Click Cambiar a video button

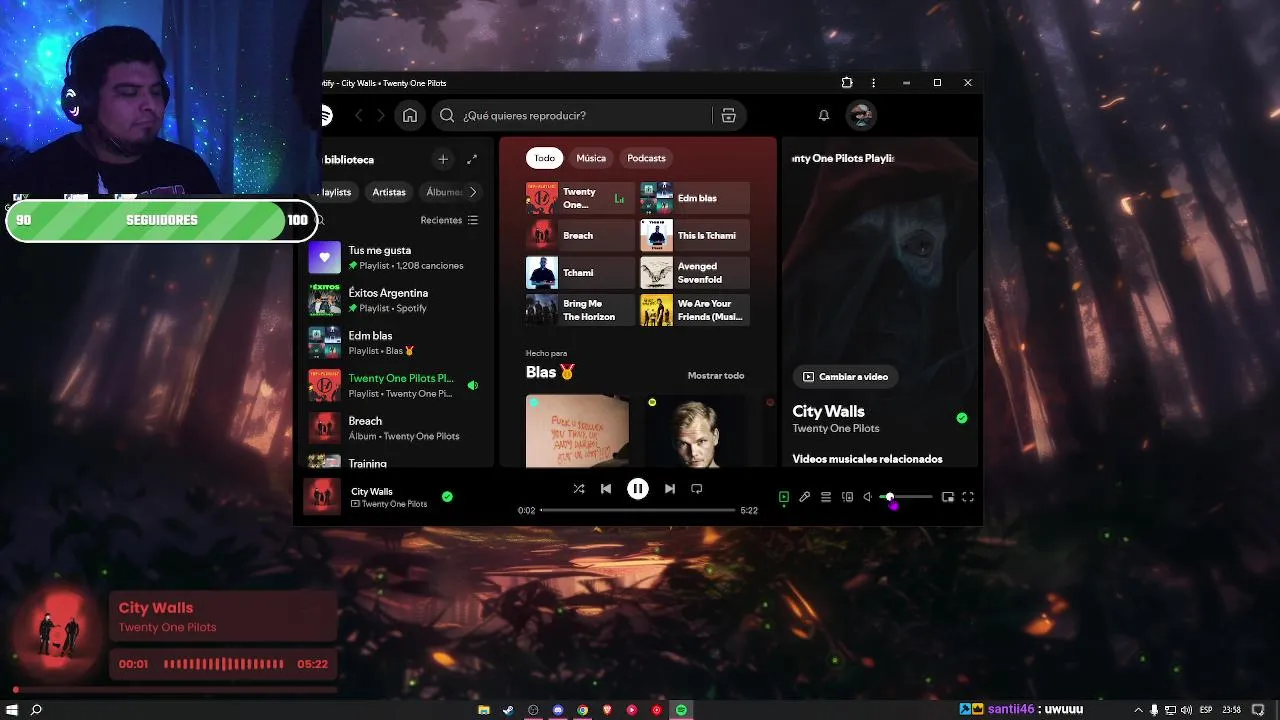tap(846, 377)
